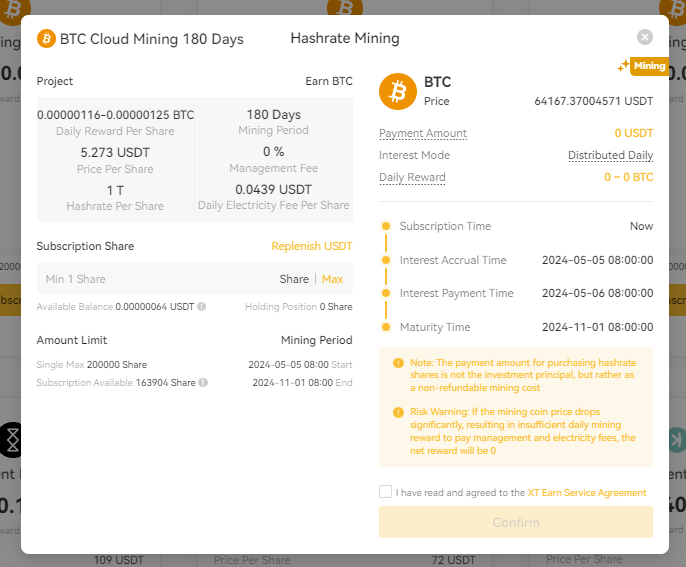Viewport: 686px width, 567px height.
Task: Click the Hashrate Mining heading
Action: (x=344, y=39)
